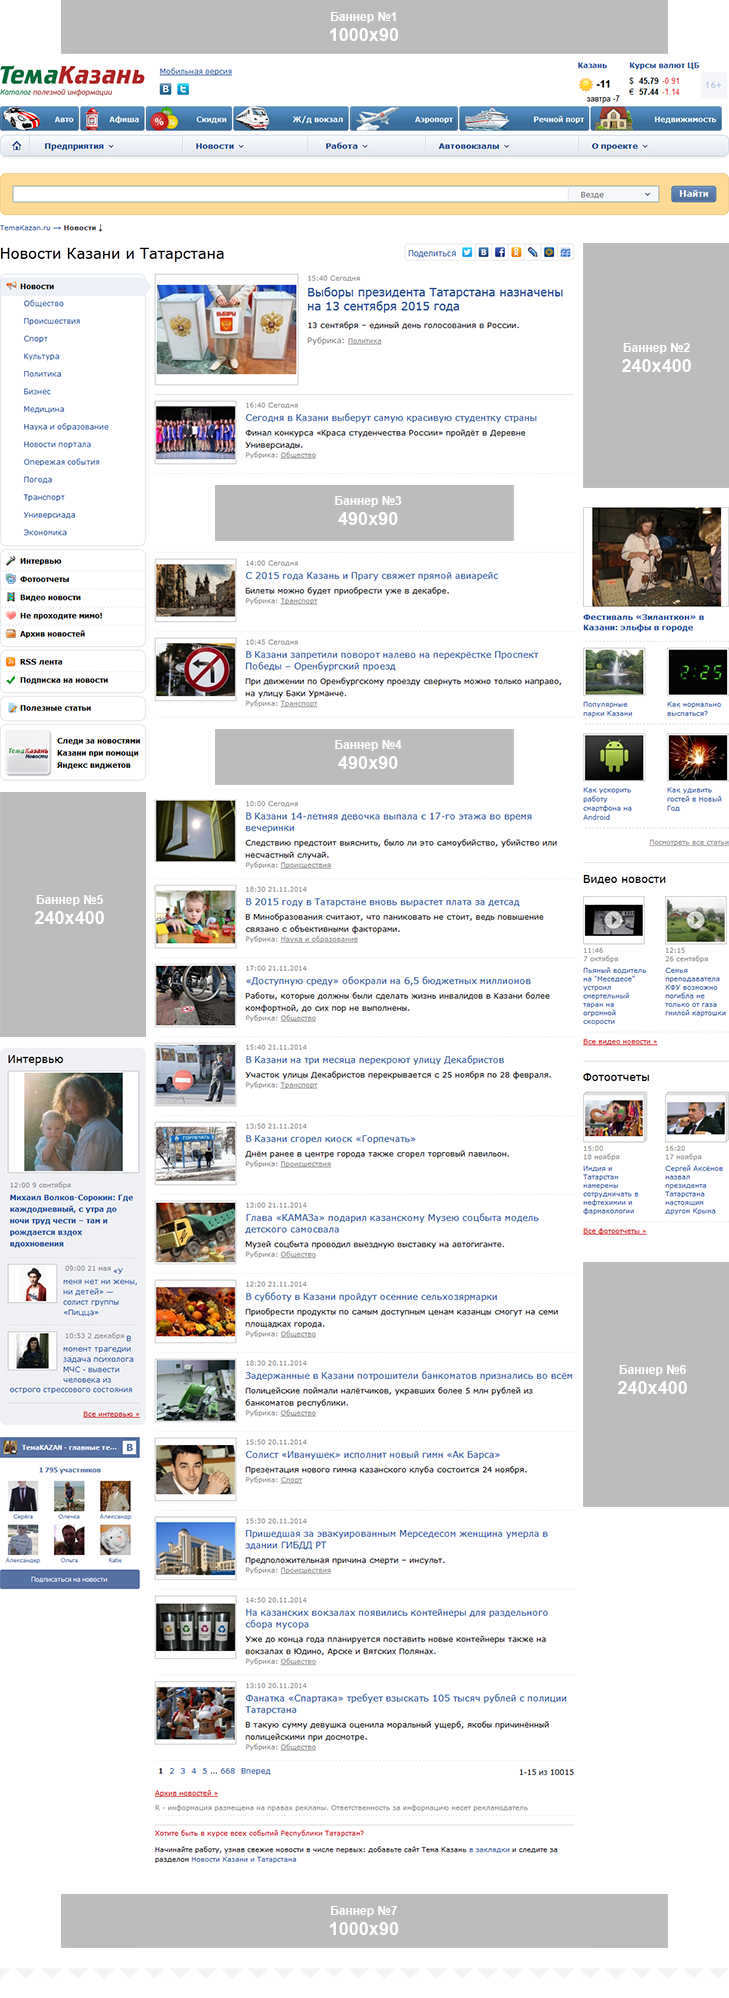Open the Twitter icon beside the logo
This screenshot has height=1998, width=729.
click(x=183, y=89)
